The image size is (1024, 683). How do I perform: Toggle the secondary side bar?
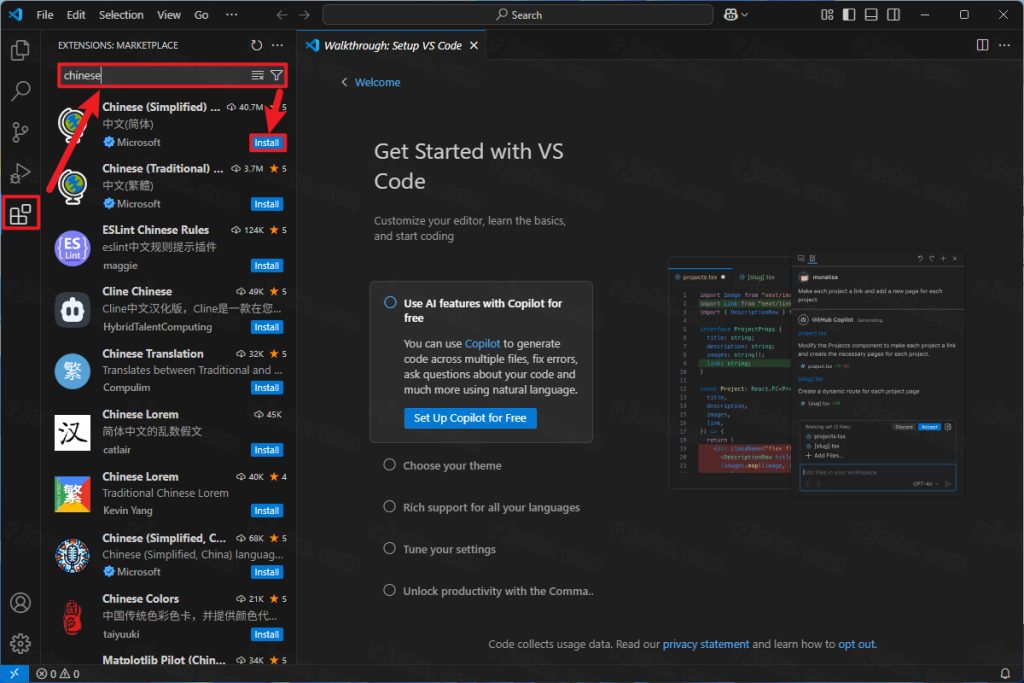893,15
